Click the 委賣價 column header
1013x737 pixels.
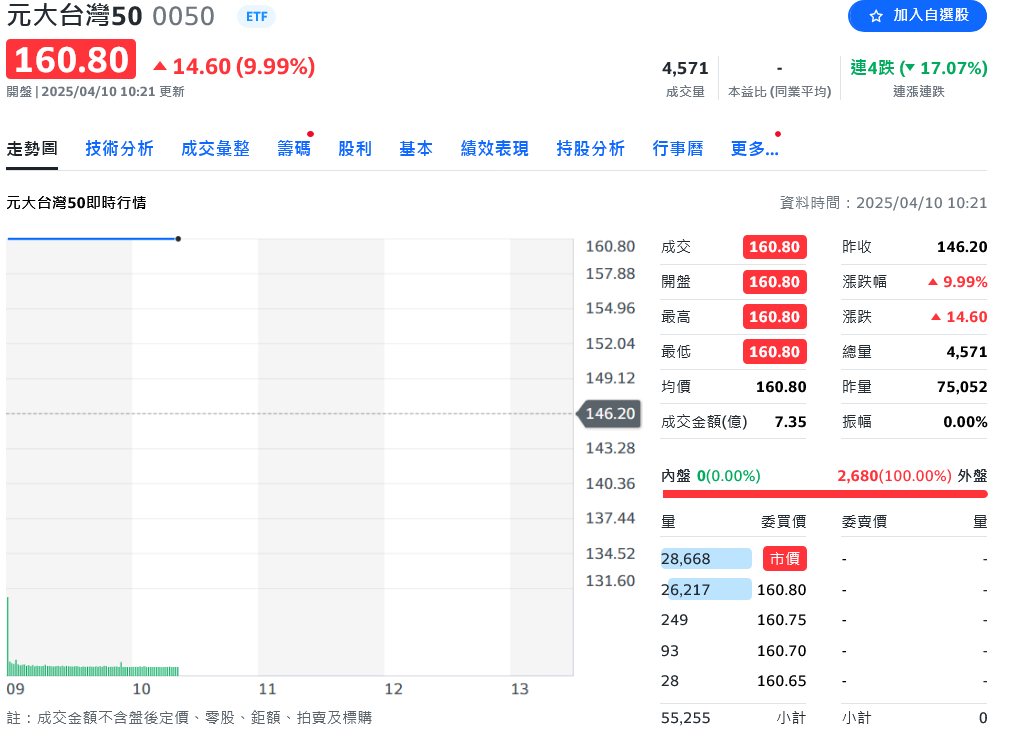tap(864, 521)
